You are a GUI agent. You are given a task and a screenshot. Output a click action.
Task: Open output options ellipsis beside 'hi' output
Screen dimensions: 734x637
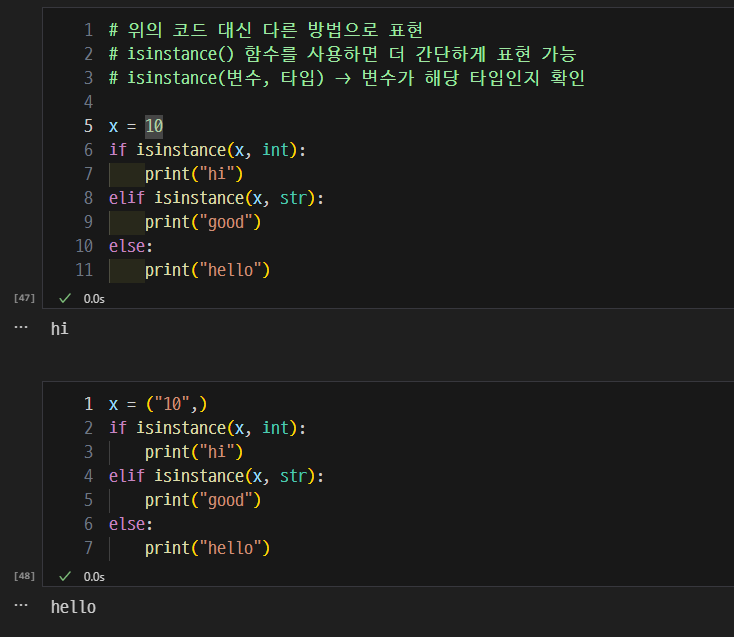pos(21,327)
